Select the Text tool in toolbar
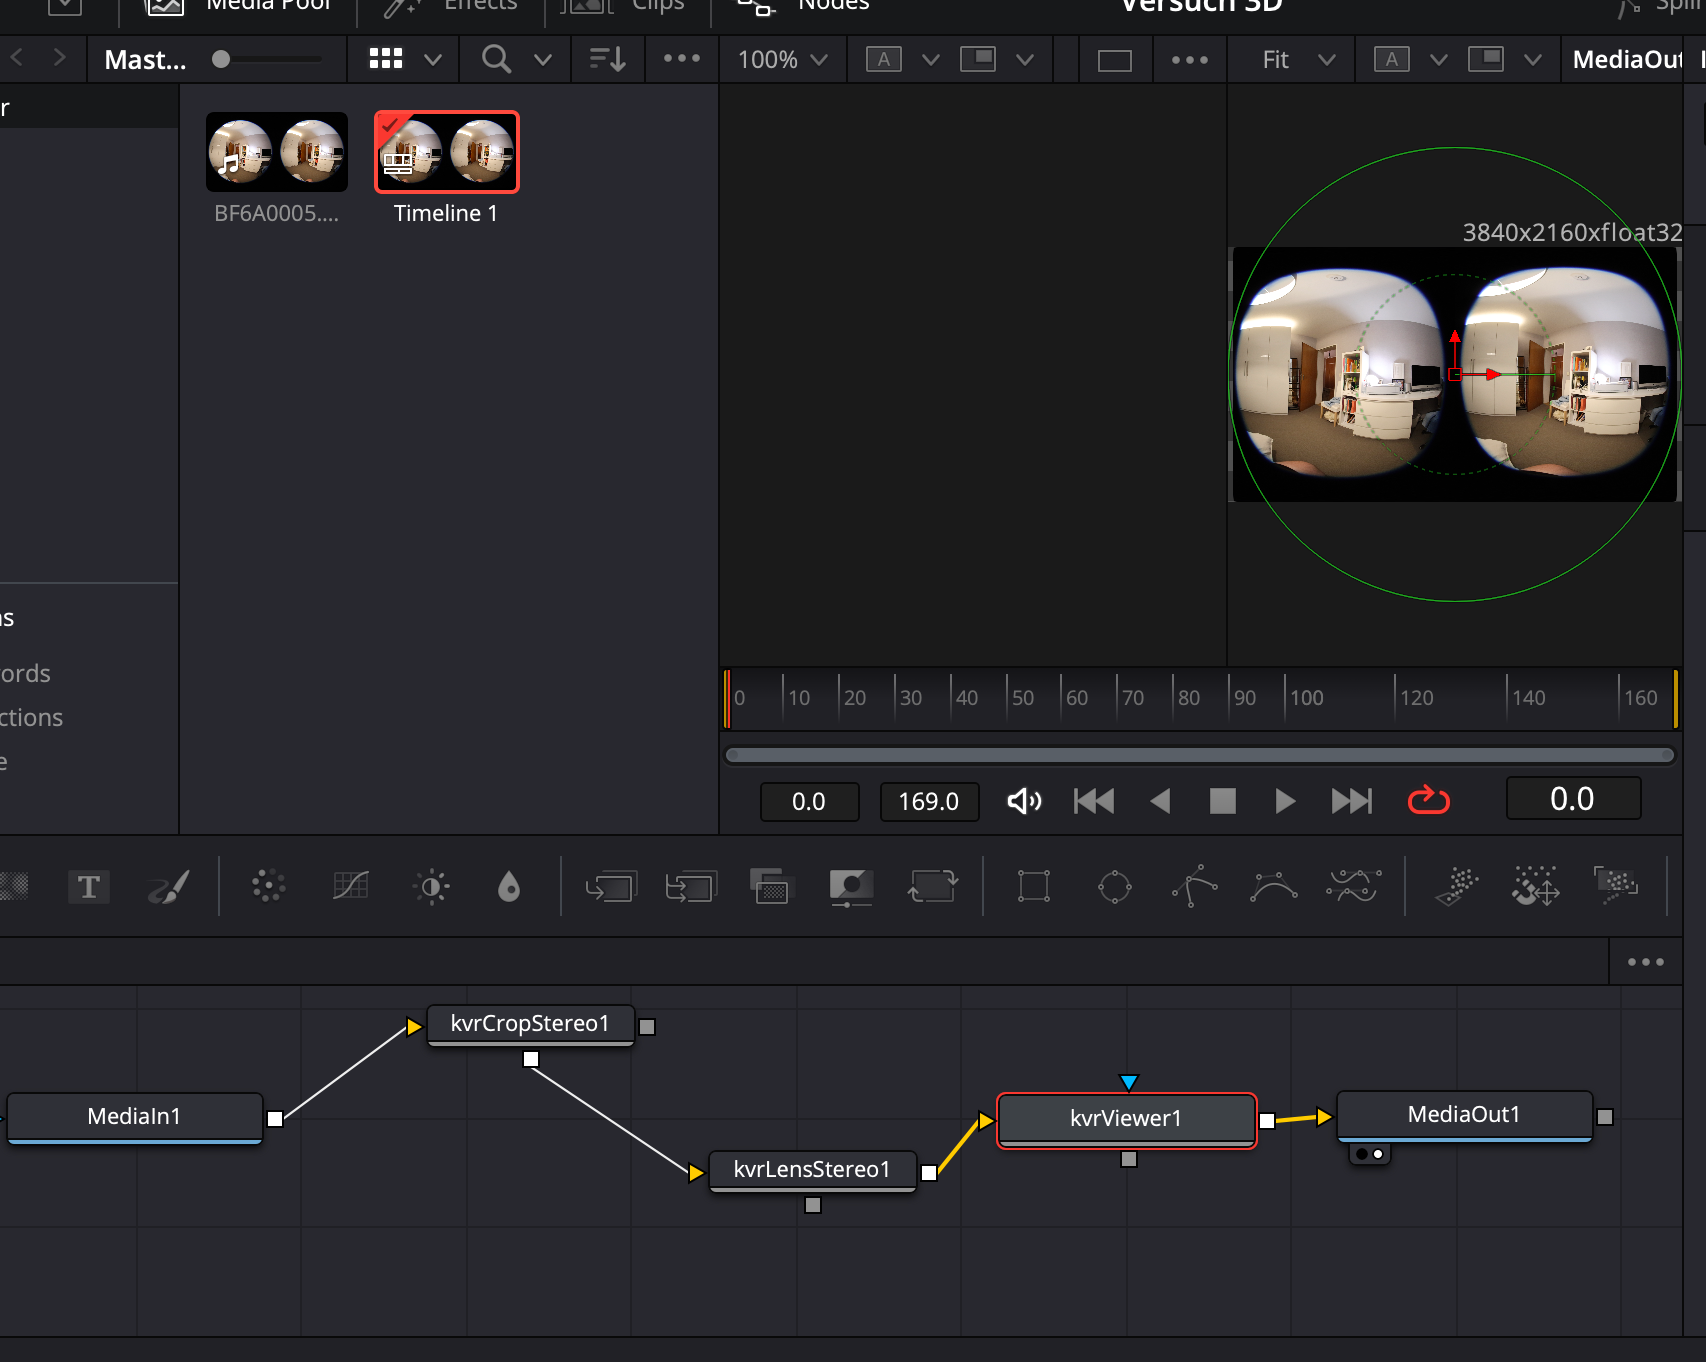 (x=88, y=887)
